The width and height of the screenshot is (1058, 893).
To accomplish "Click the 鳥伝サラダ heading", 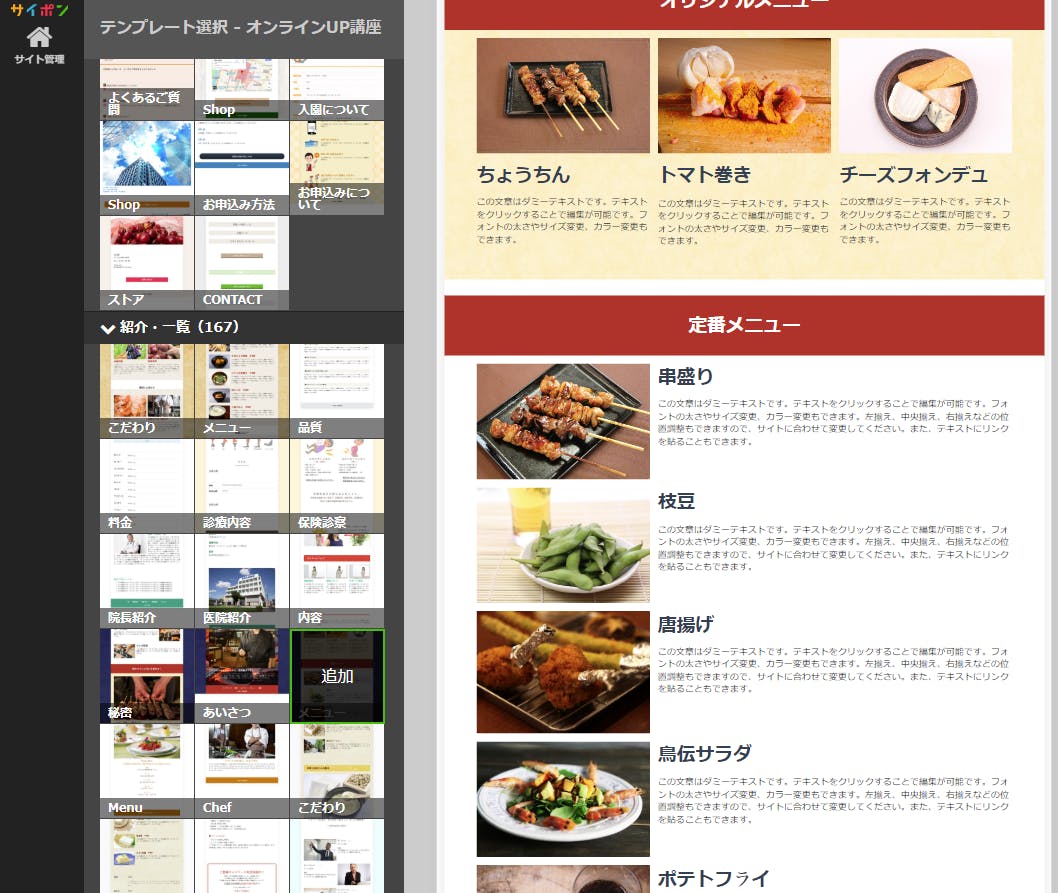I will pos(704,753).
